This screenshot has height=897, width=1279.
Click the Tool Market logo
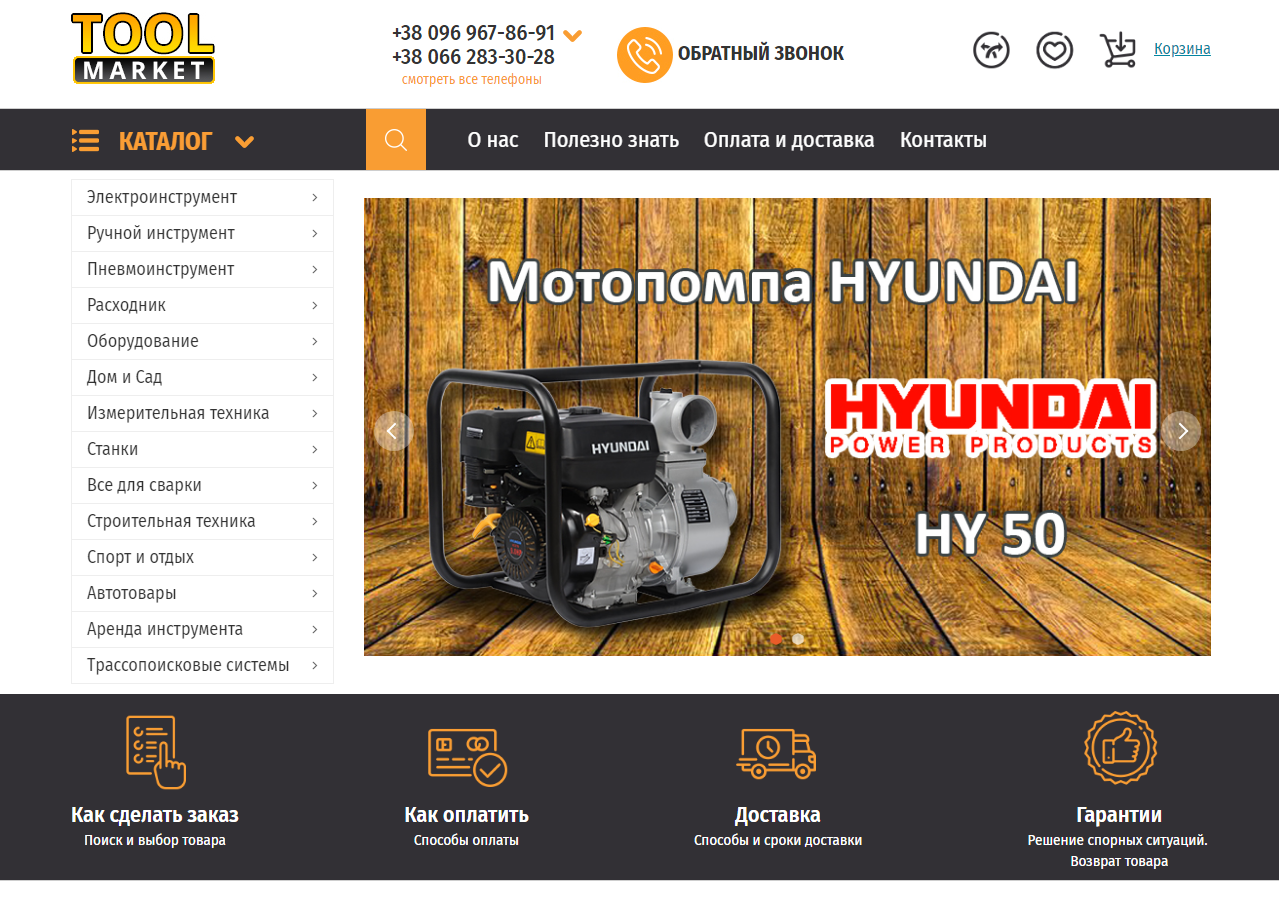(143, 48)
